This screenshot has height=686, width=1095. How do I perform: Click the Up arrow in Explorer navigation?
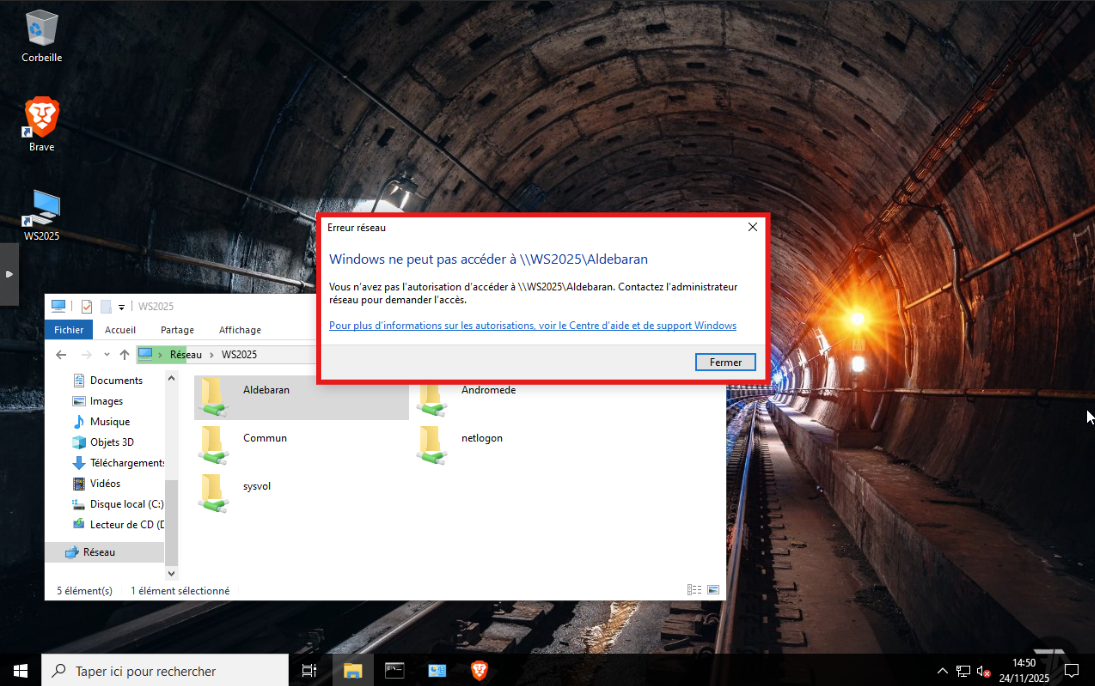124,355
